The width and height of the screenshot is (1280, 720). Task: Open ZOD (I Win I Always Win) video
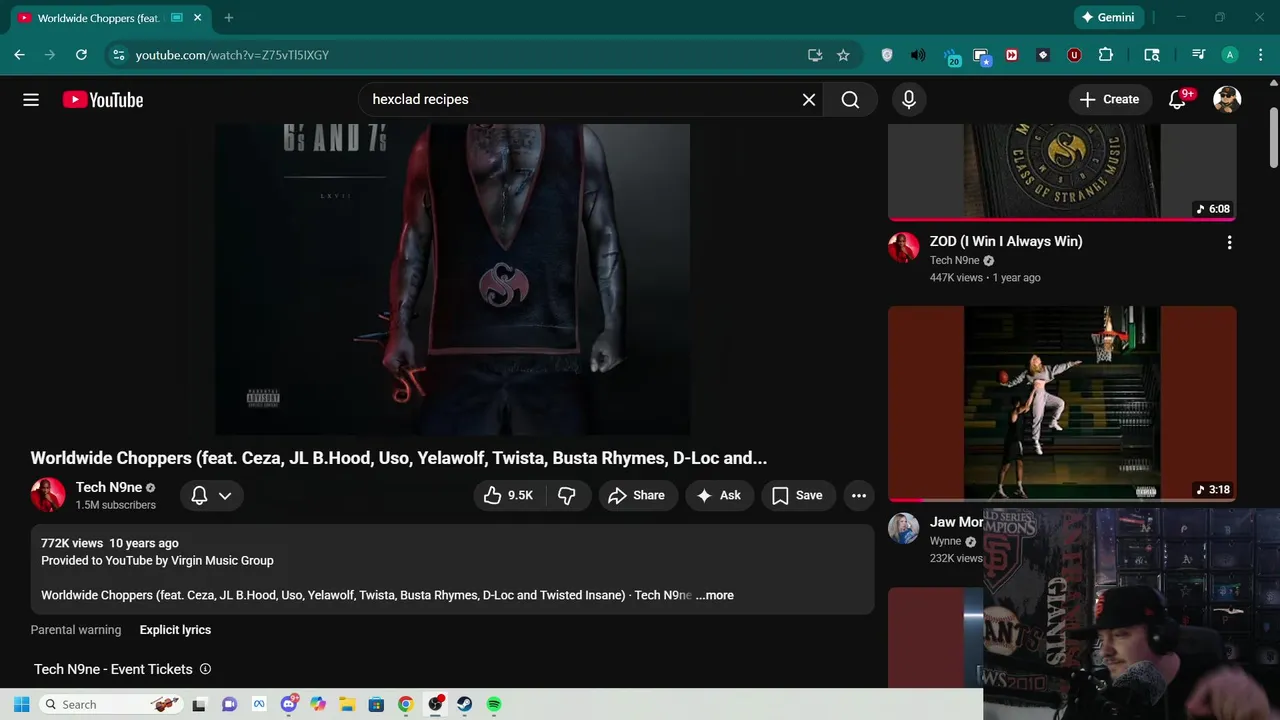[x=1006, y=241]
